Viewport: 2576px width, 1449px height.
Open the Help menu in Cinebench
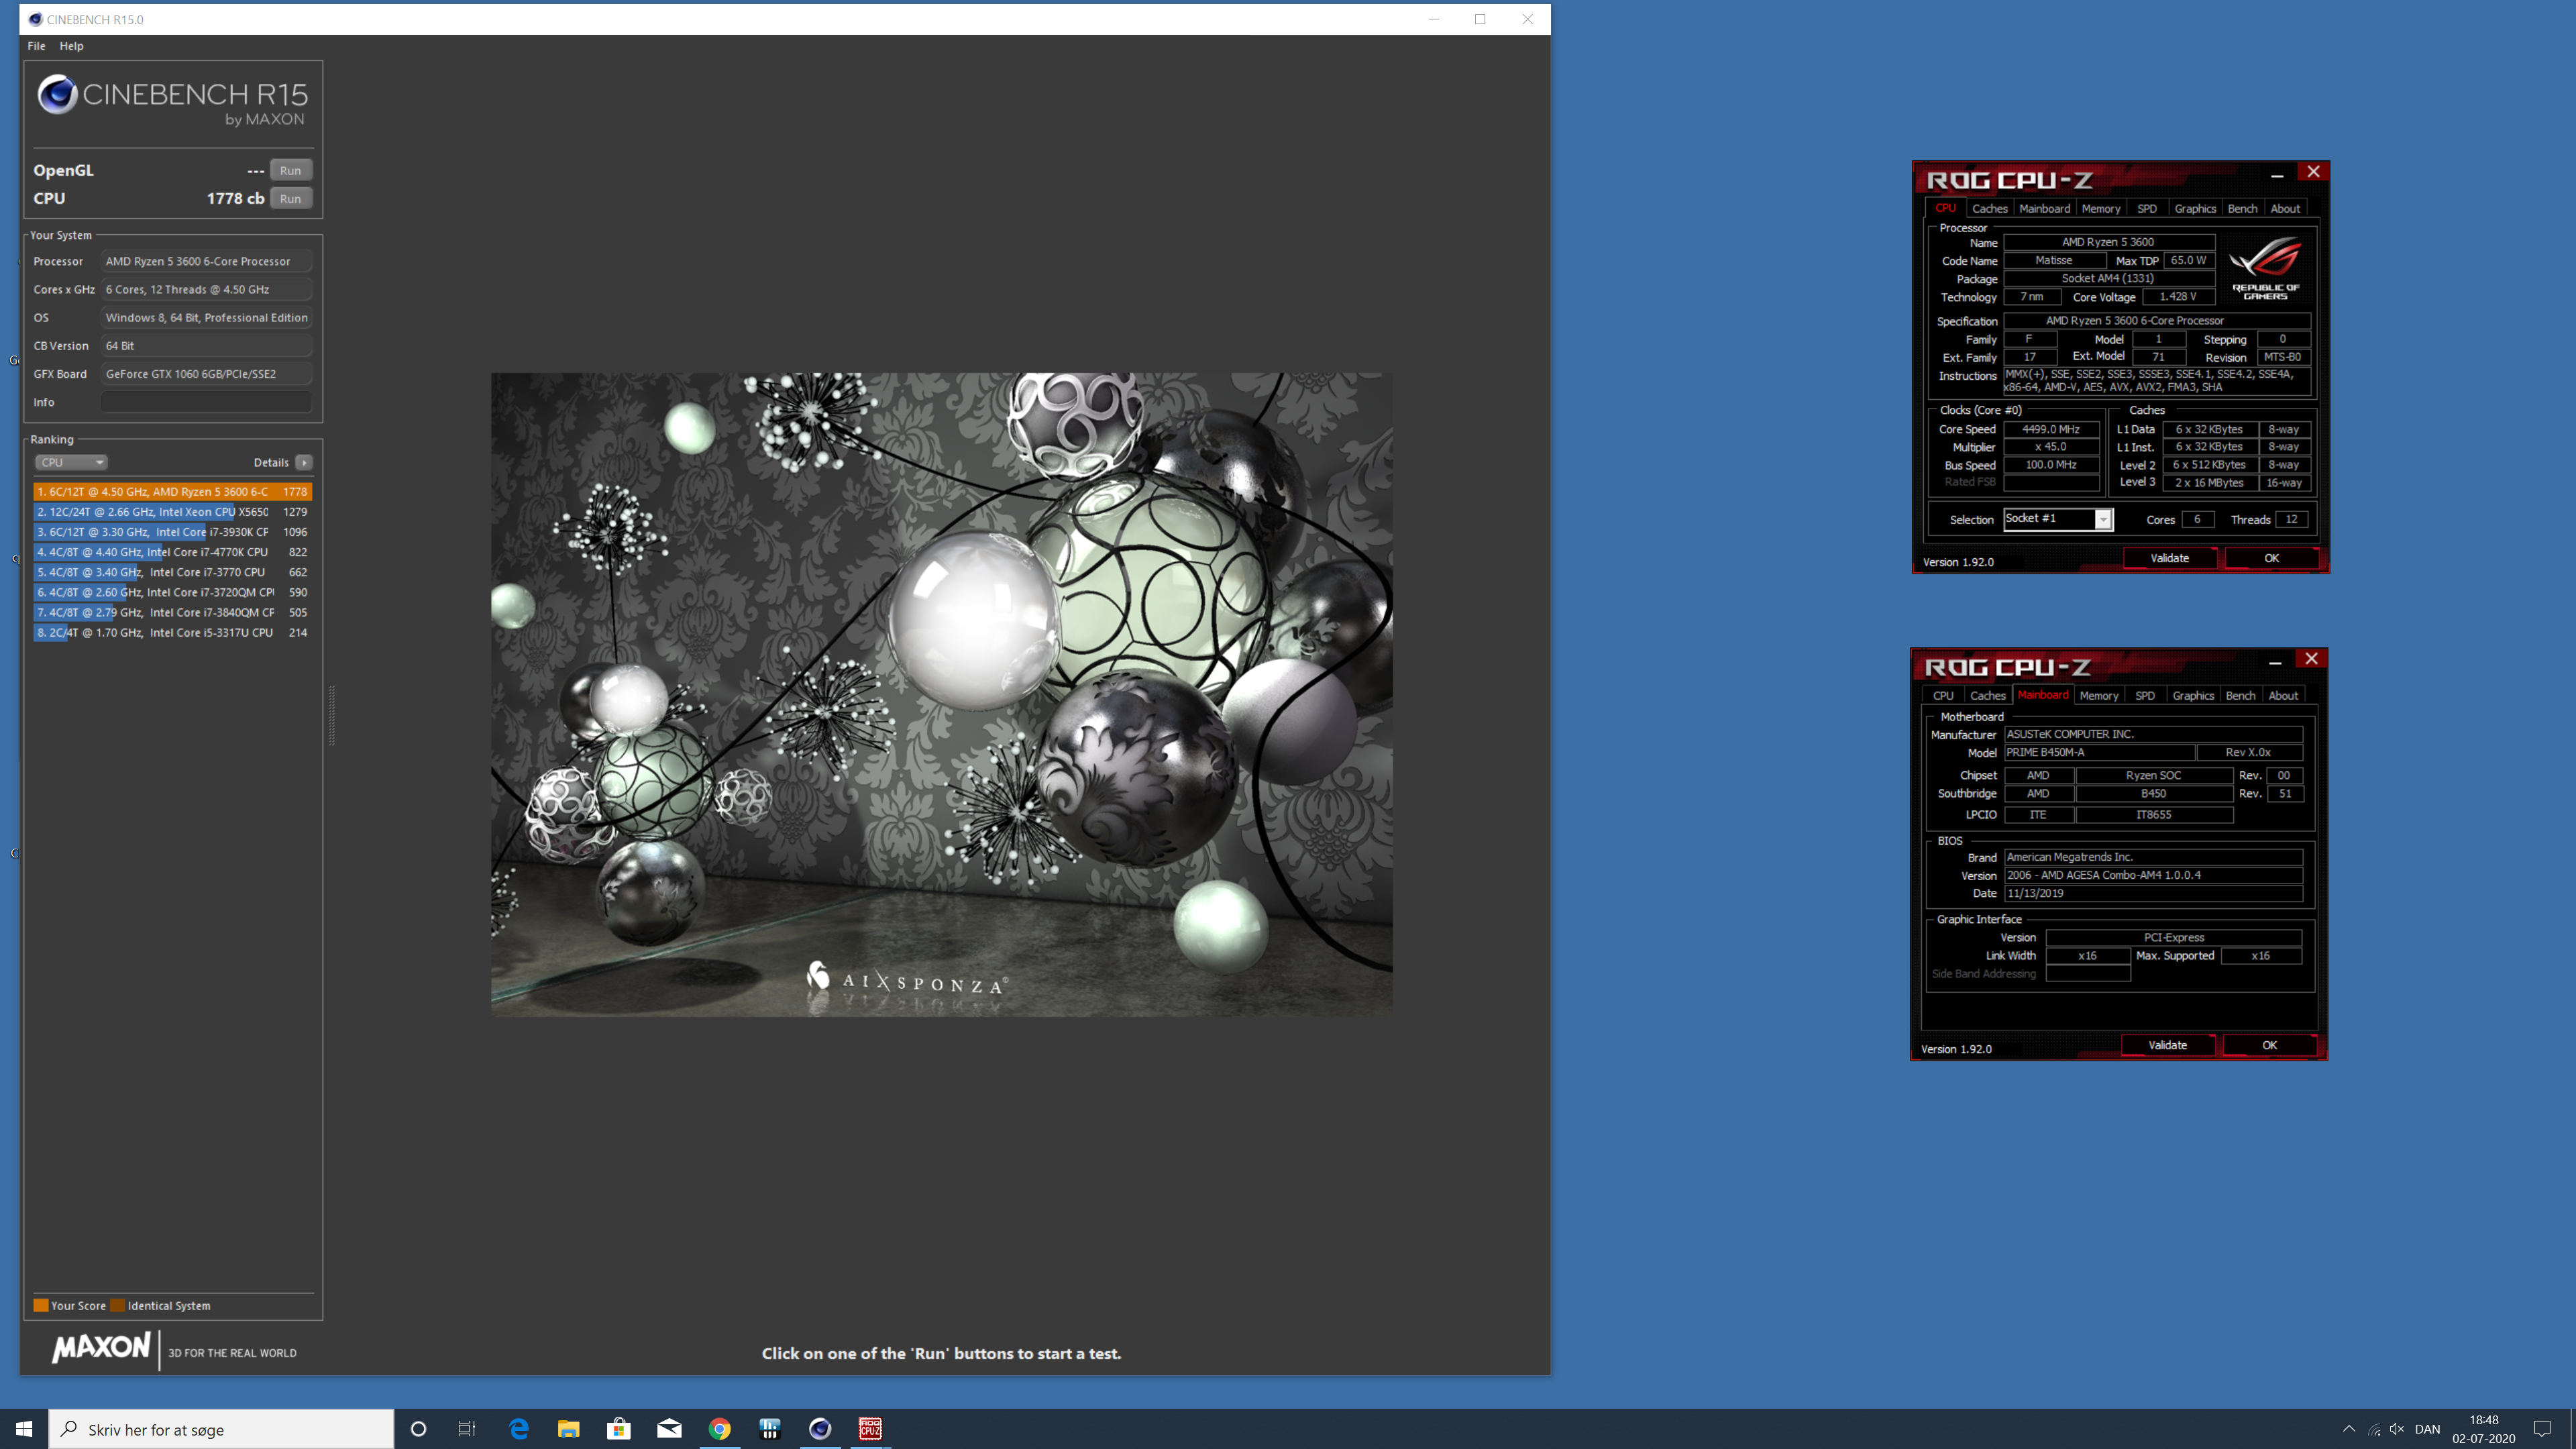pos(71,46)
